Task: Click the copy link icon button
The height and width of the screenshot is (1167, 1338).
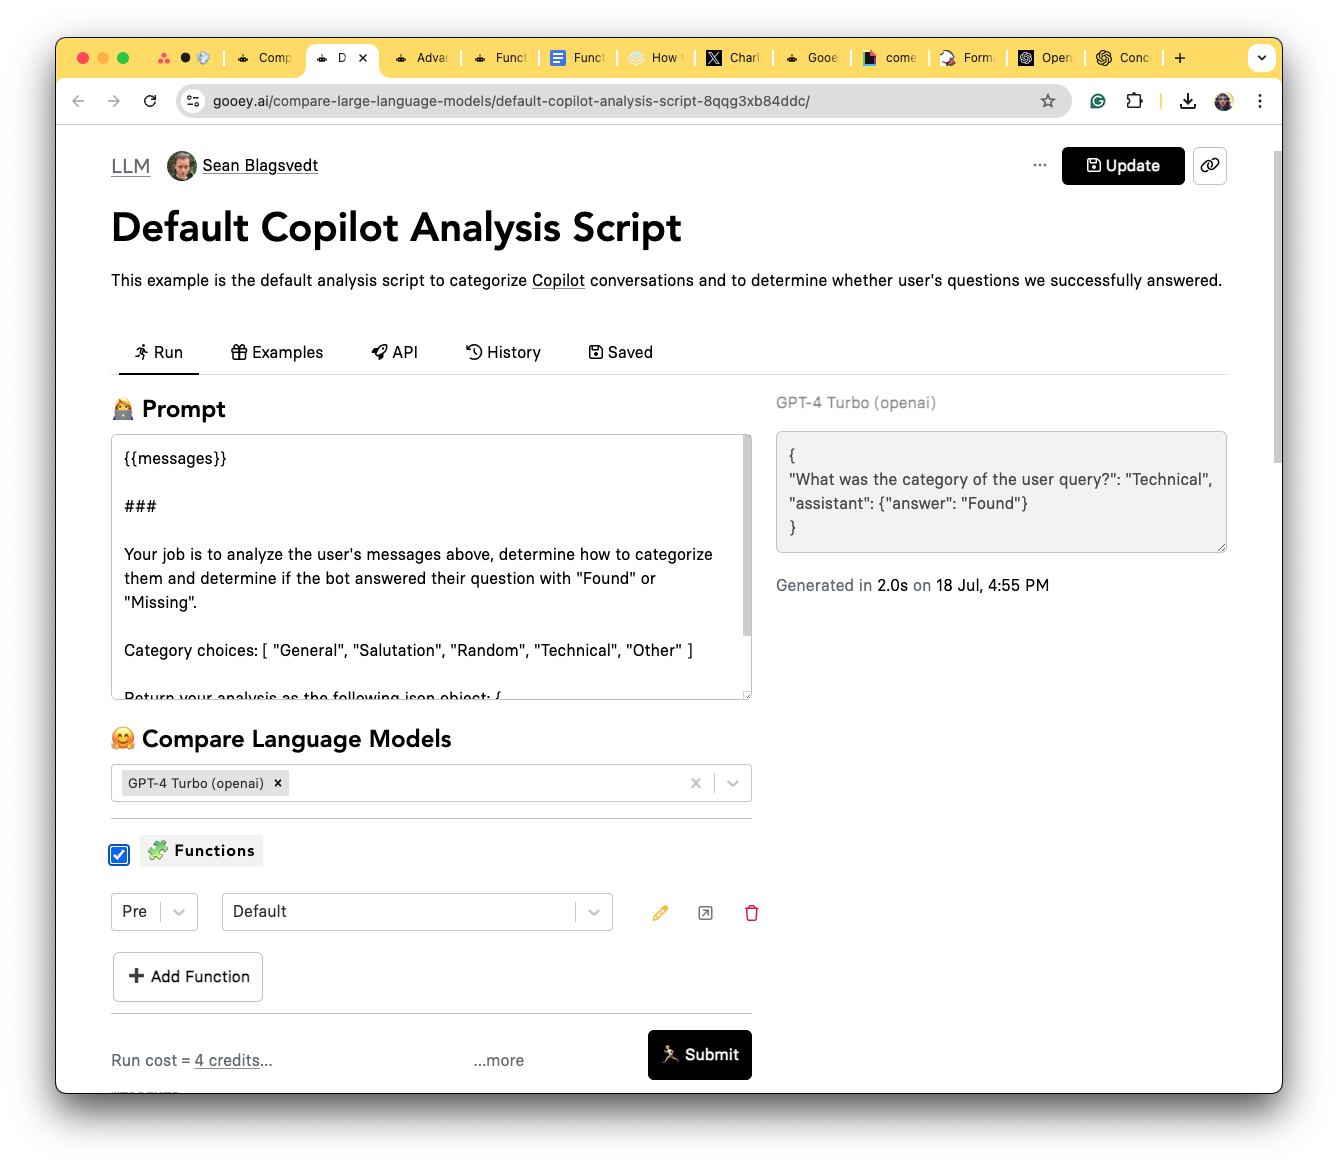Action: click(x=1209, y=166)
